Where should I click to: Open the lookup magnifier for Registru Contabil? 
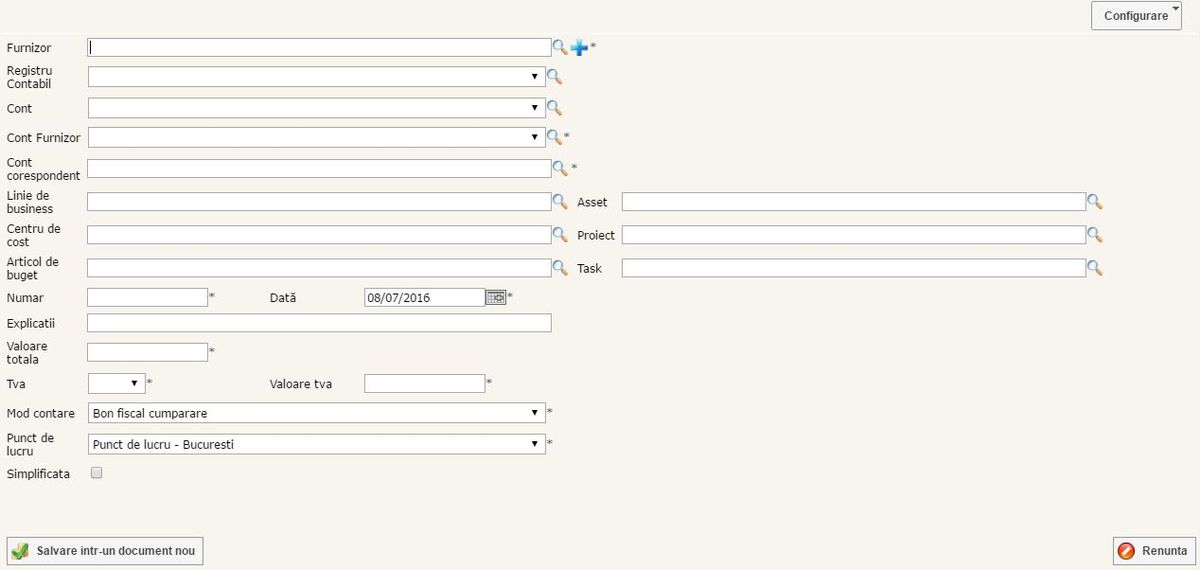[554, 77]
